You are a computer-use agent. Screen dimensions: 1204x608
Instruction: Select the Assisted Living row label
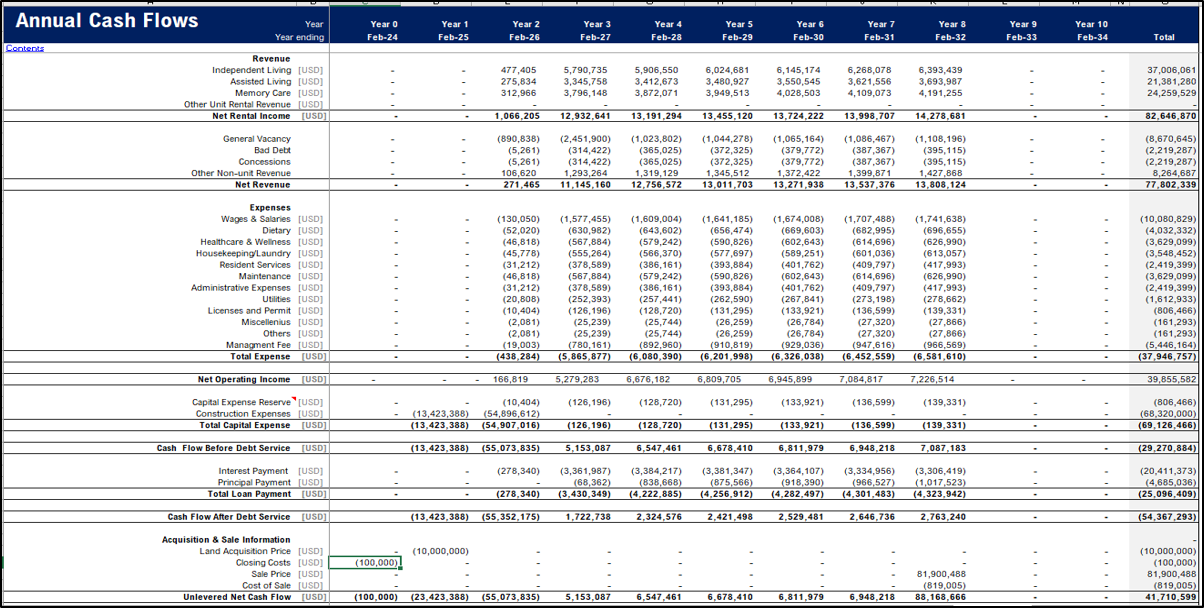(x=260, y=82)
